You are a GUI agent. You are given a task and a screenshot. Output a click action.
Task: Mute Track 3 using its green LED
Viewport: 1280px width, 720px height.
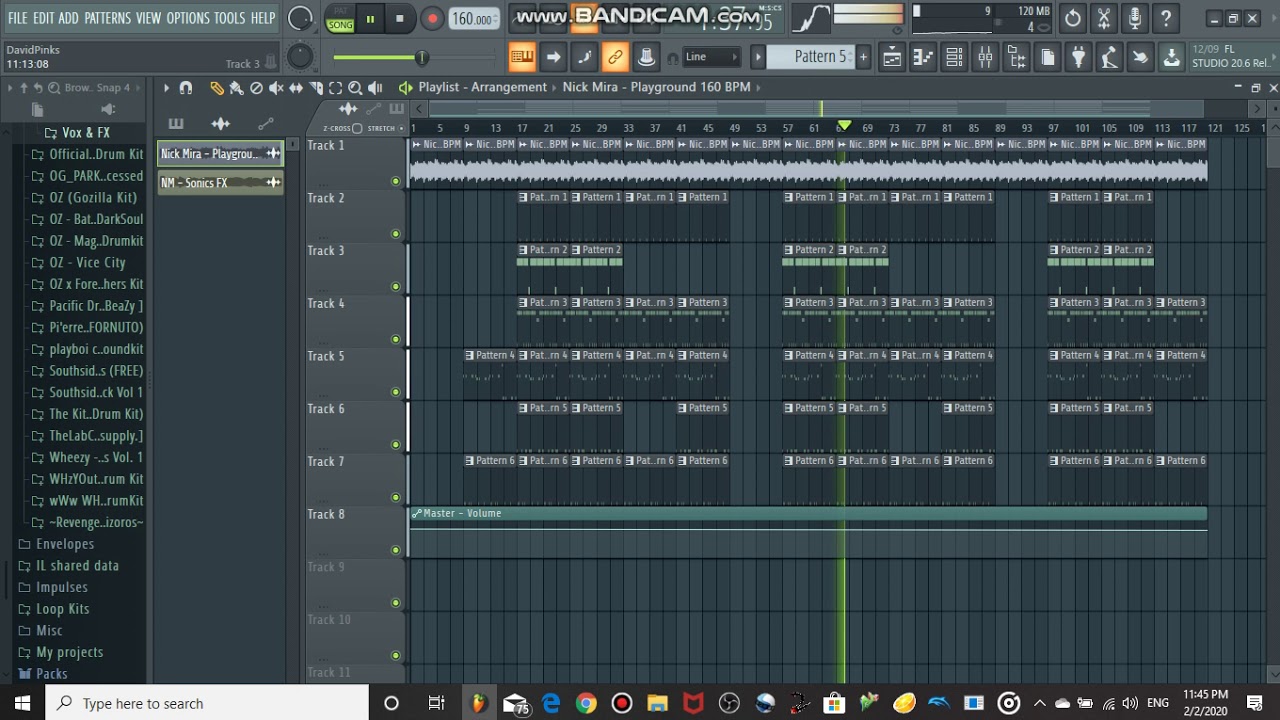pyautogui.click(x=396, y=286)
